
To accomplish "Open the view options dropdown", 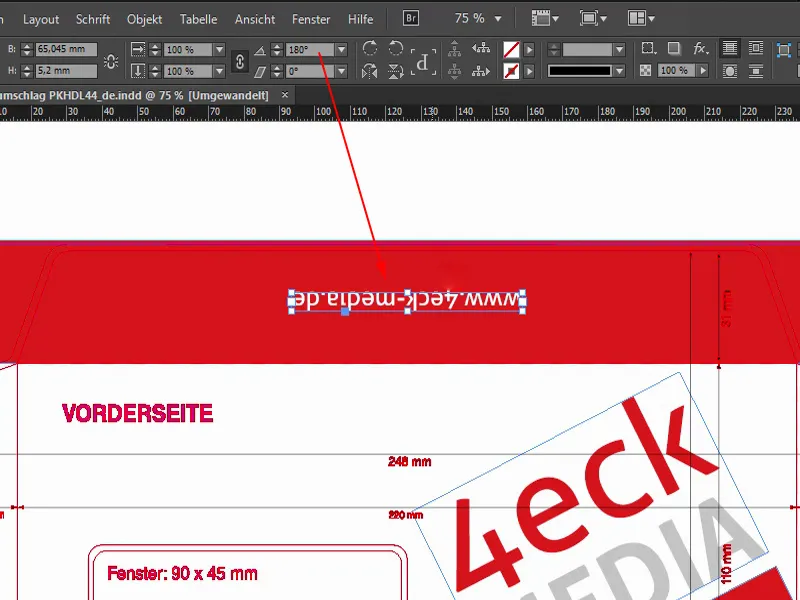I will [x=545, y=18].
